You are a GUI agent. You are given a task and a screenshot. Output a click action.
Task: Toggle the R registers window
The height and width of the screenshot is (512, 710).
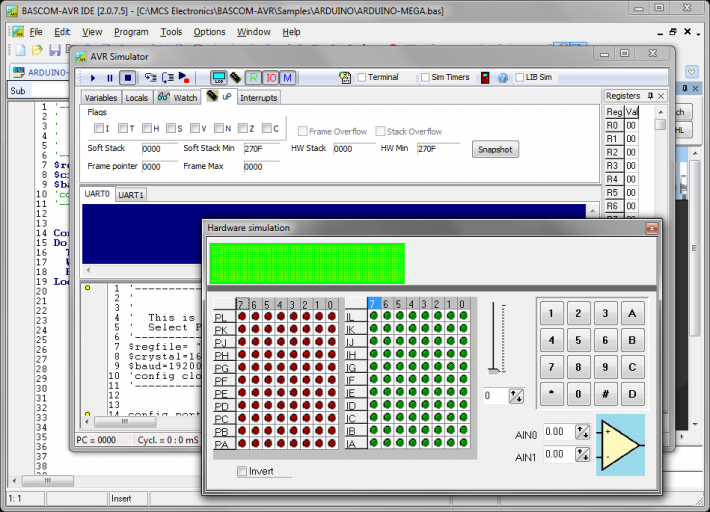click(x=254, y=78)
